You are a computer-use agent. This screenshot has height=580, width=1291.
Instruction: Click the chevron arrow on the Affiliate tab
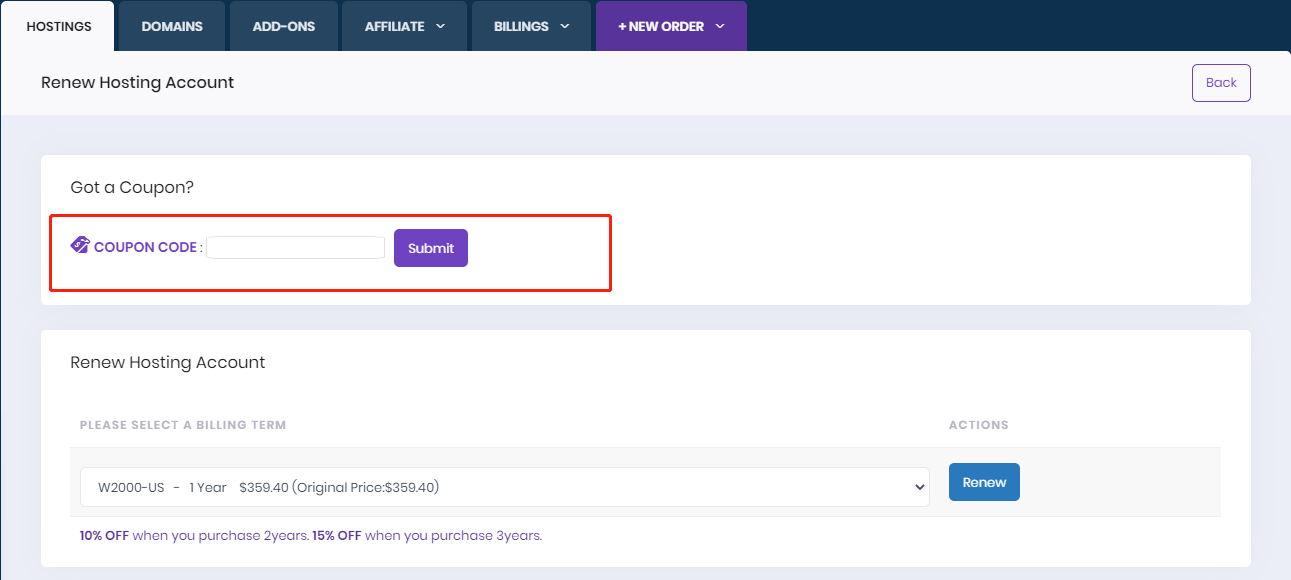click(x=440, y=26)
